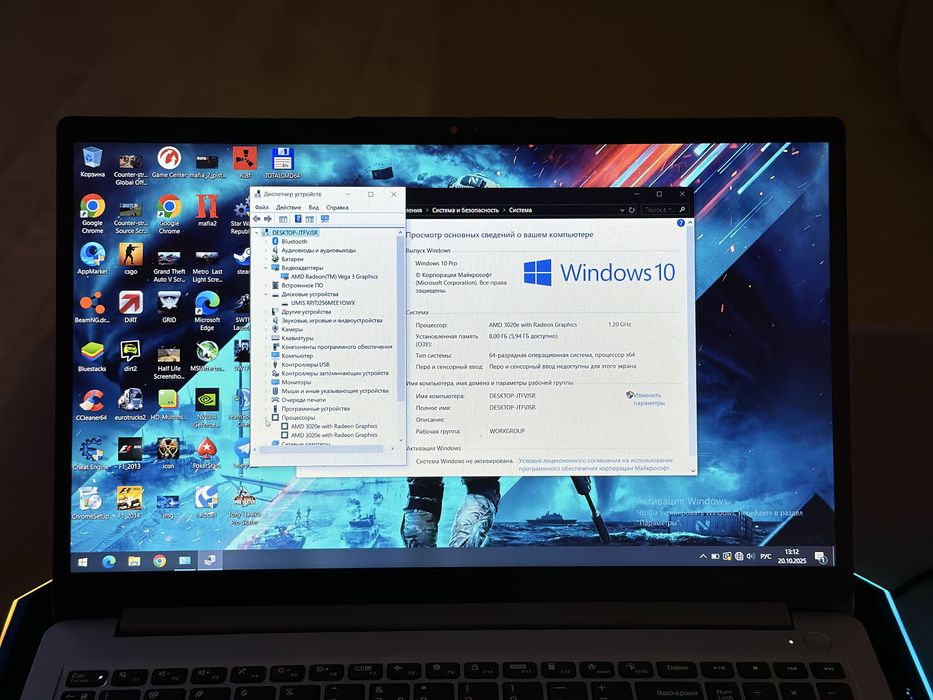Image resolution: width=933 pixels, height=700 pixels.
Task: Select the mafia2 desktop shortcut
Action: [x=206, y=211]
